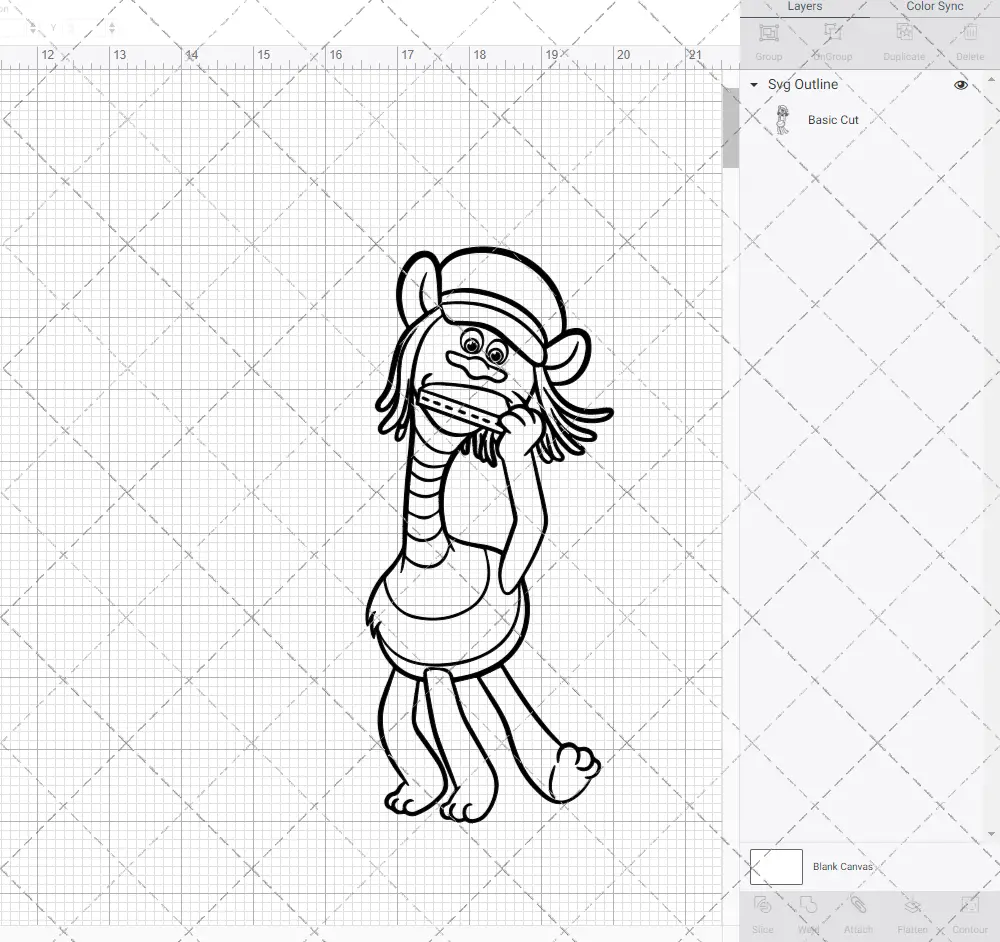
Task: Click the Basic Cut layer thumbnail
Action: (x=784, y=119)
